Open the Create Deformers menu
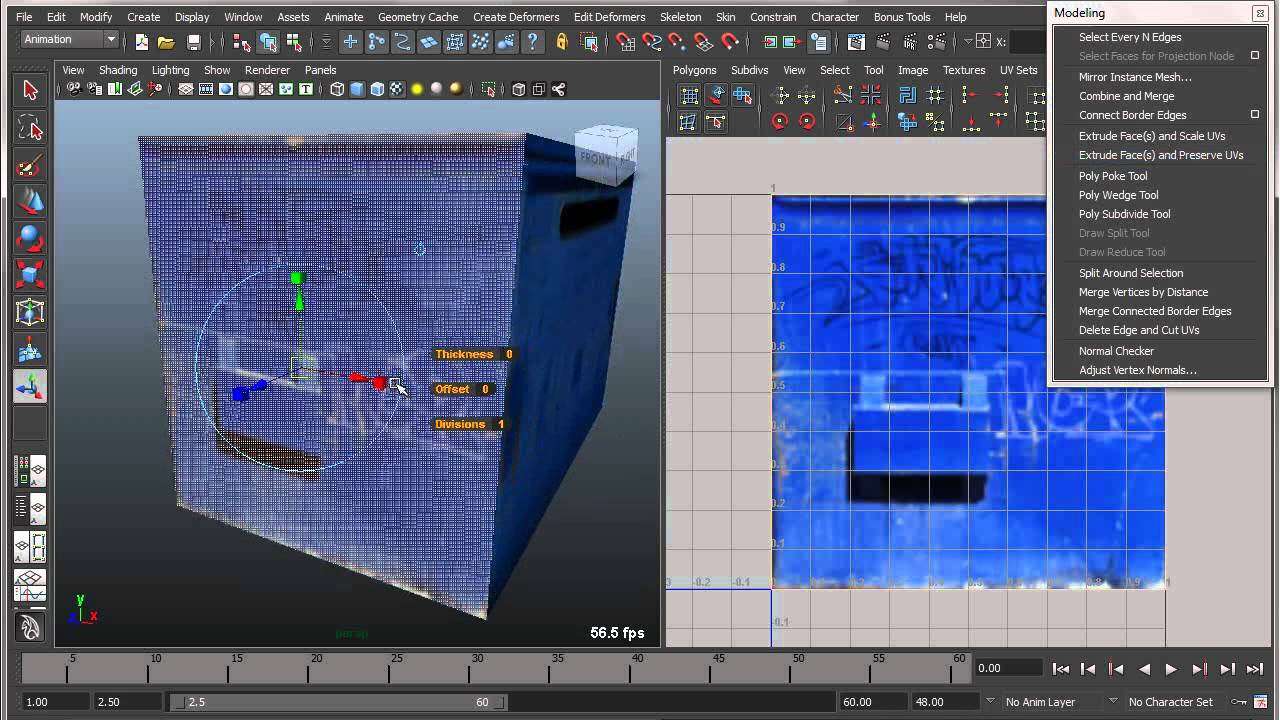The width and height of the screenshot is (1280, 720). [x=516, y=17]
